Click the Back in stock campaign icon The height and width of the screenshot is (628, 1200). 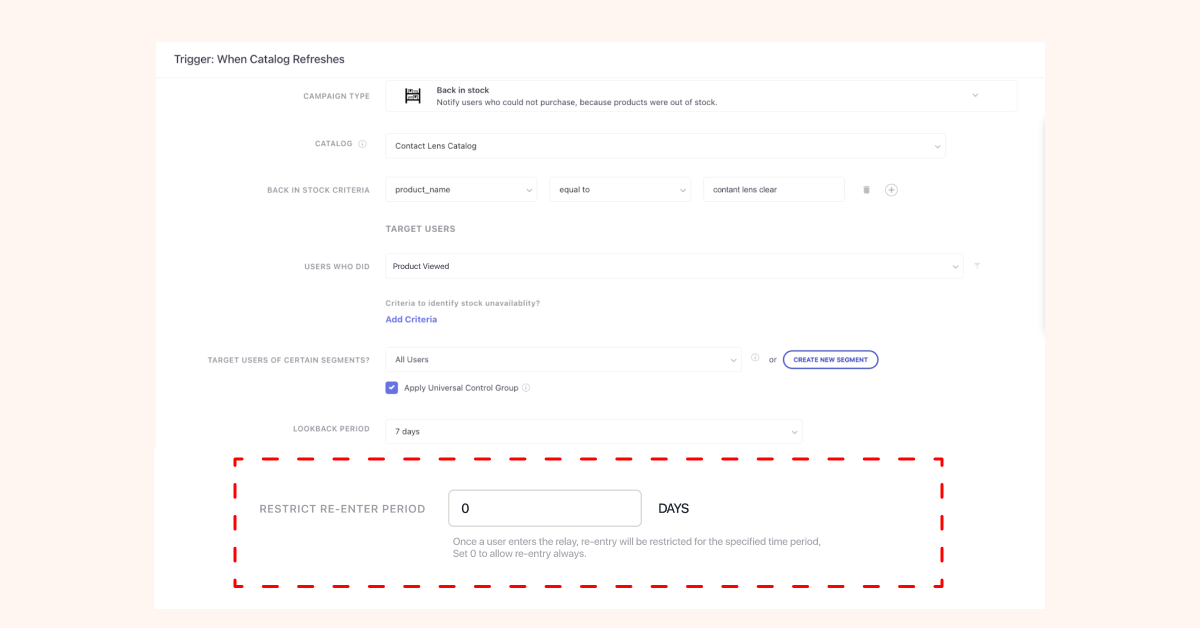click(412, 96)
